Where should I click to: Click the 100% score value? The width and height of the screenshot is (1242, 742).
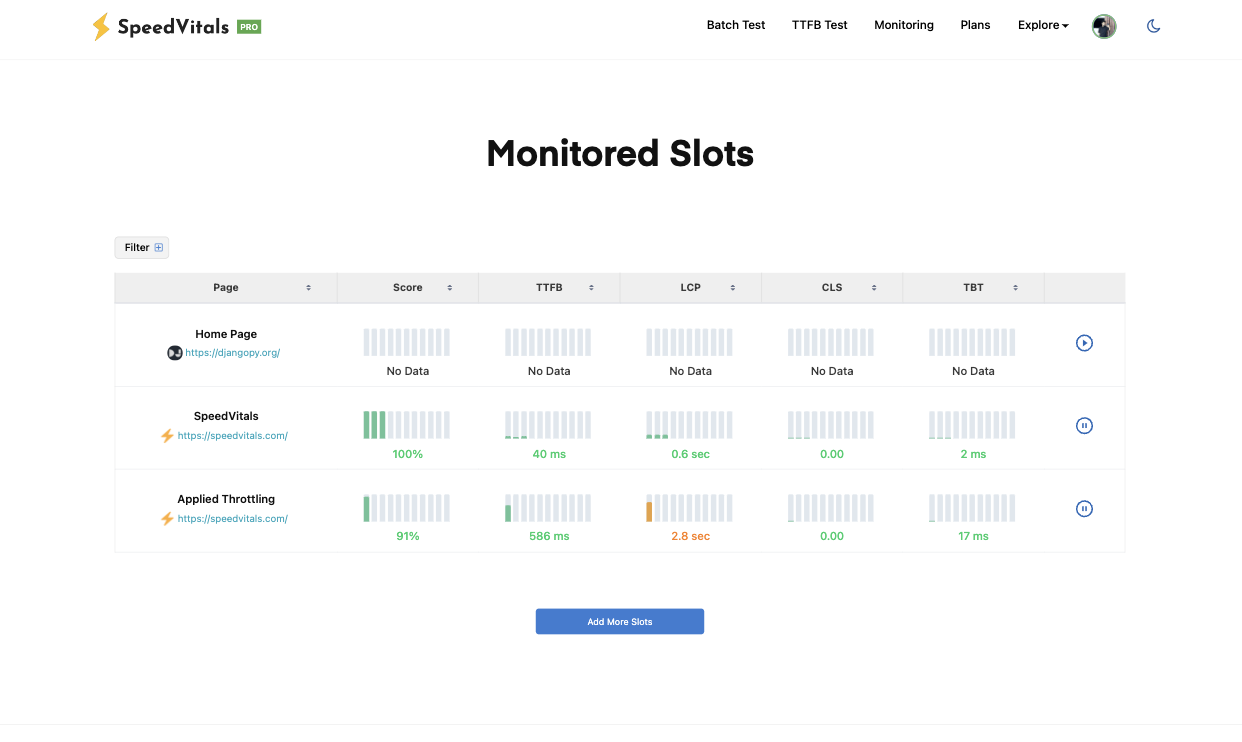pyautogui.click(x=408, y=454)
